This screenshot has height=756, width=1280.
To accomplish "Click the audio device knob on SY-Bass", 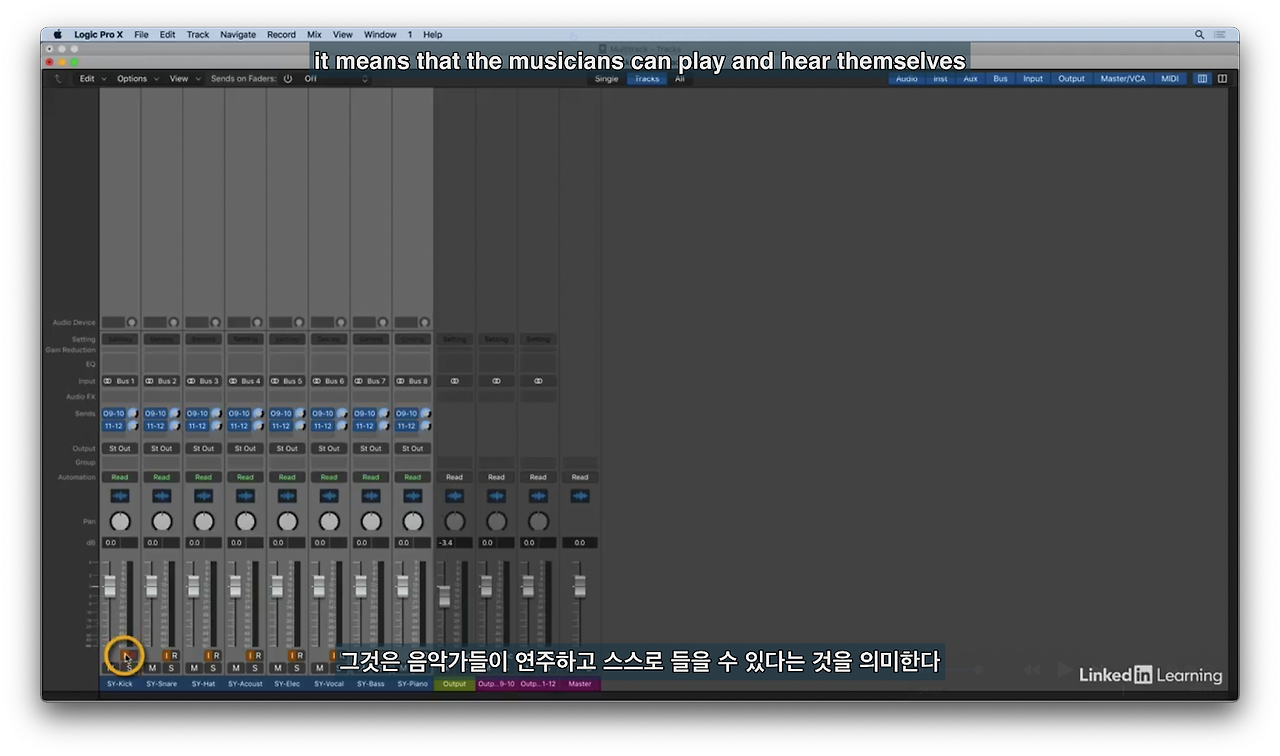I will tap(382, 323).
